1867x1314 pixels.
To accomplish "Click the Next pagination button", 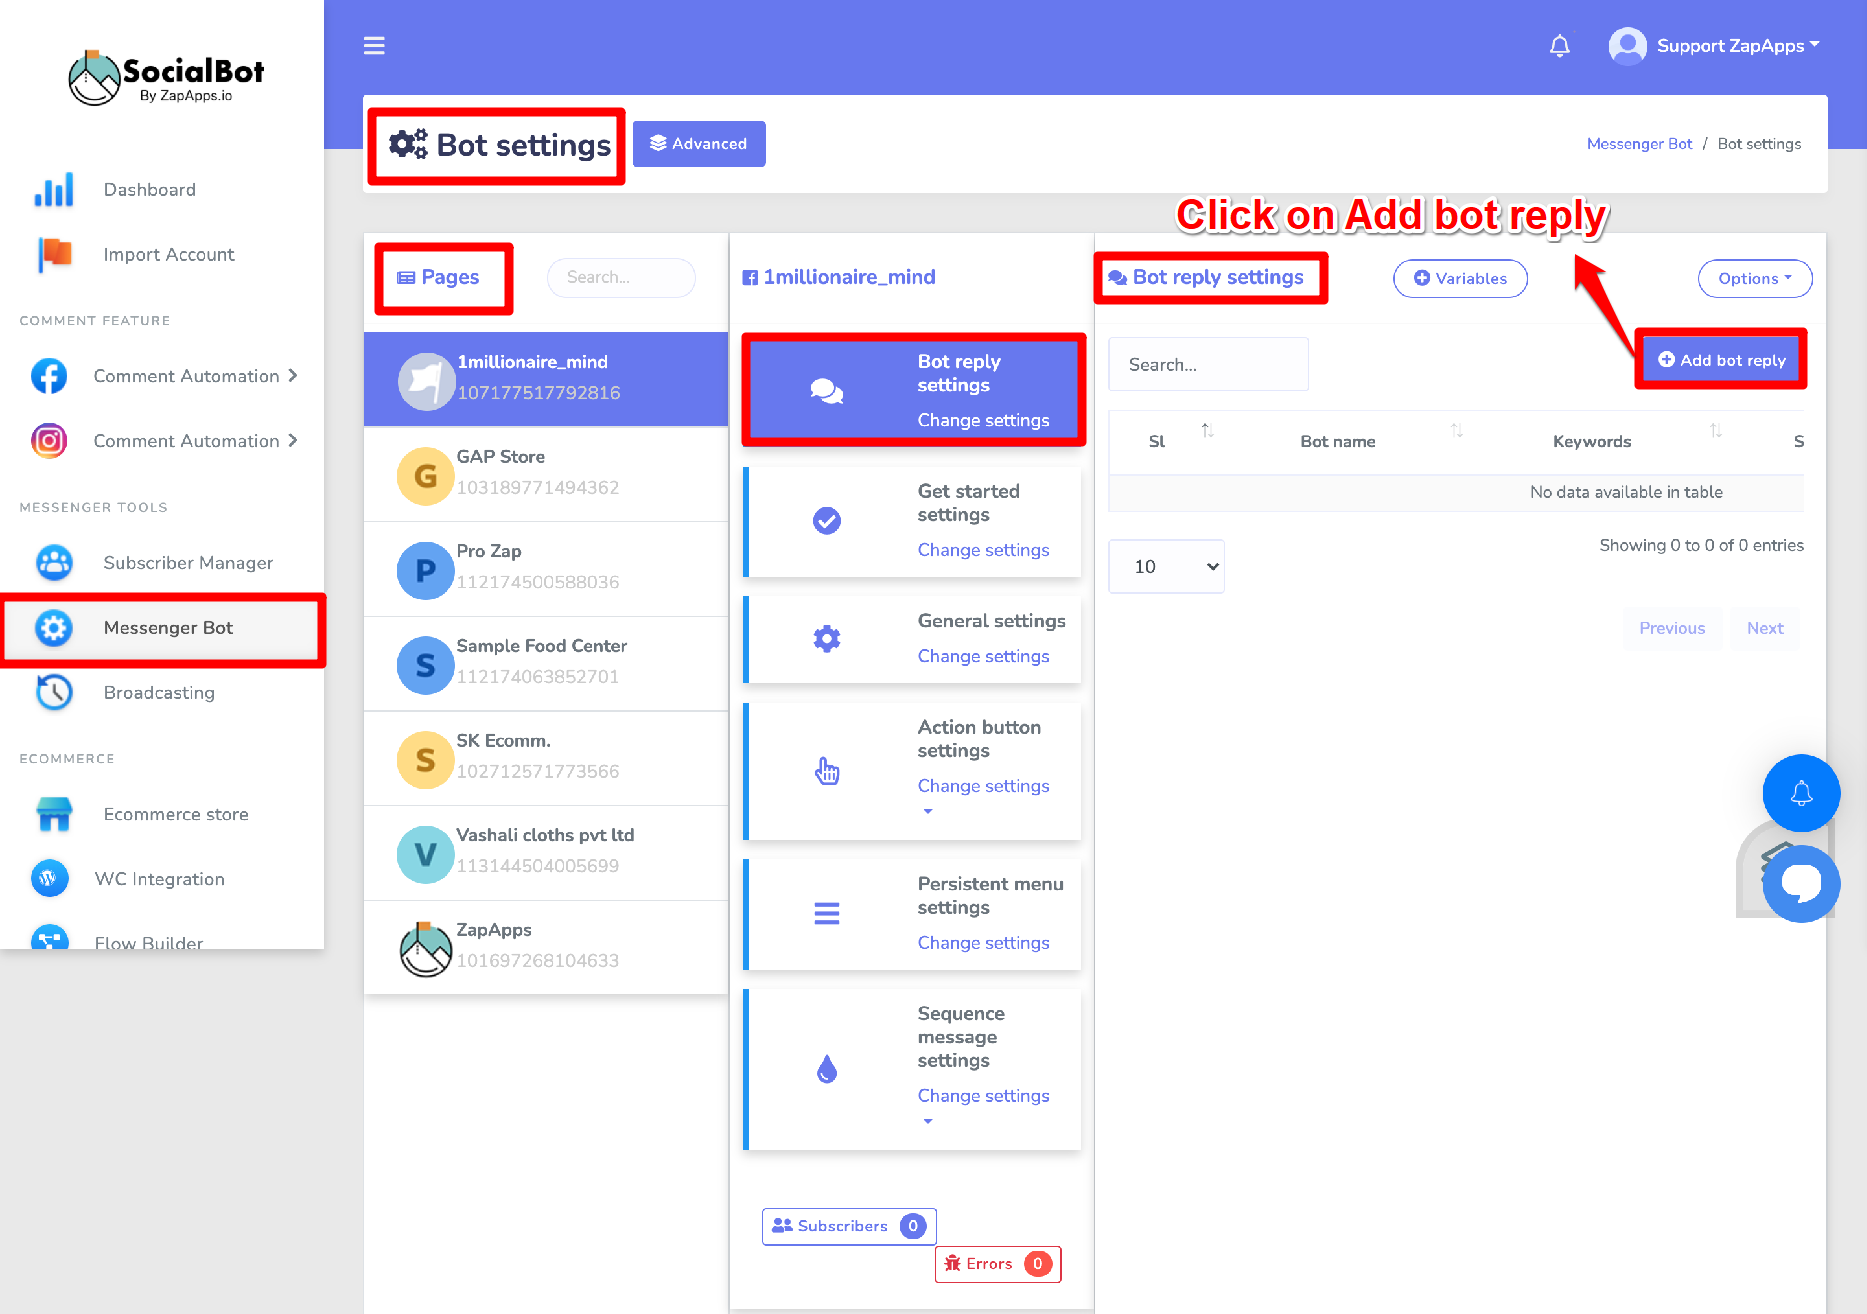I will [x=1765, y=628].
